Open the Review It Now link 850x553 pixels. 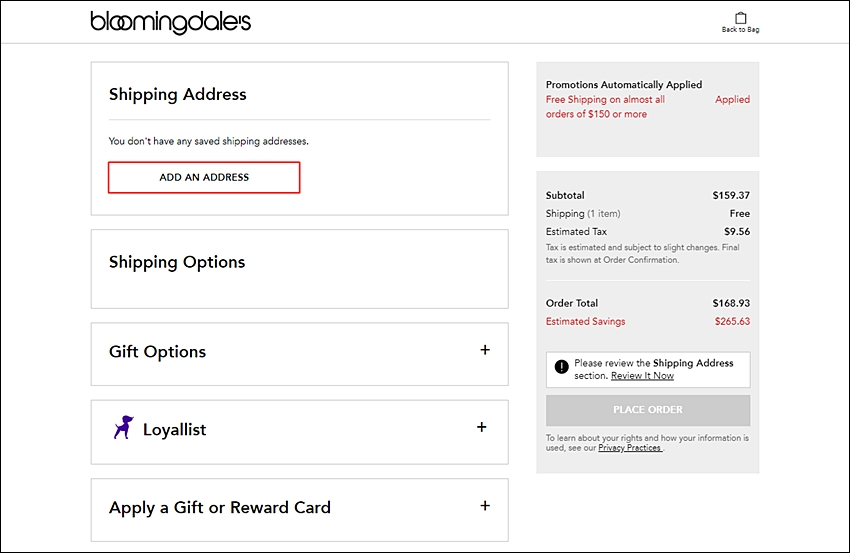point(642,376)
